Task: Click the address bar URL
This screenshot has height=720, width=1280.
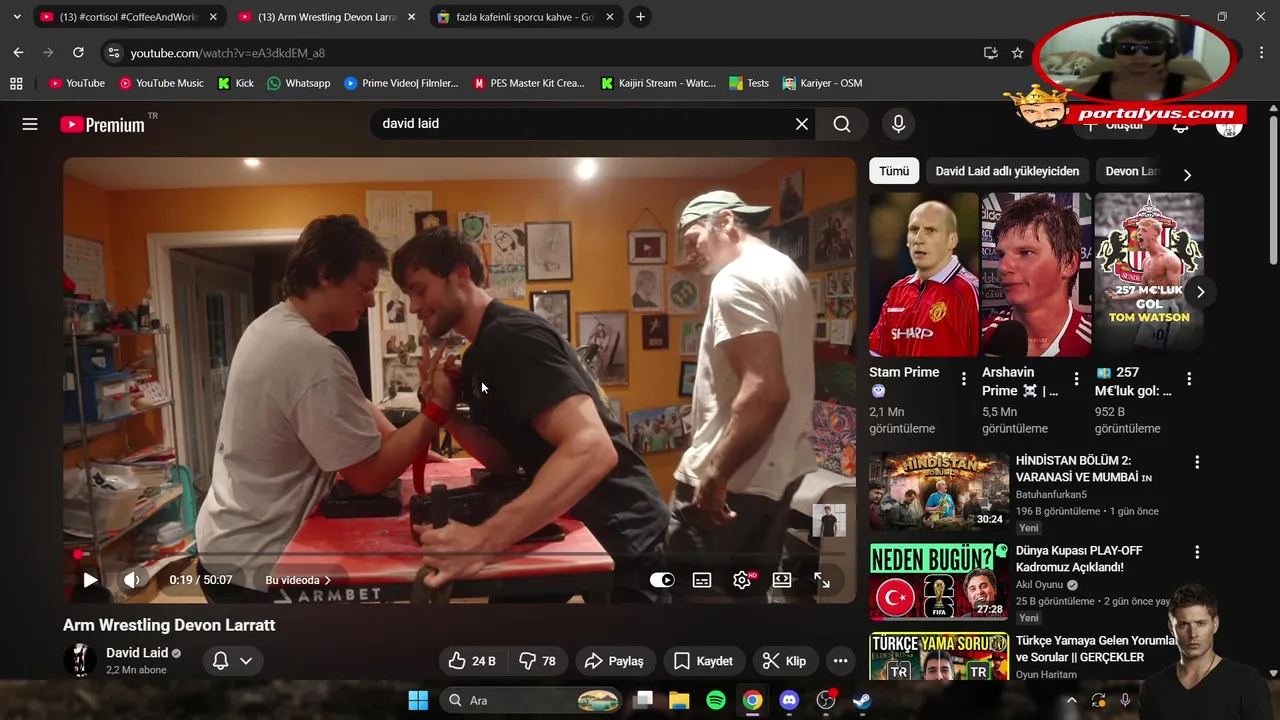Action: pyautogui.click(x=228, y=53)
